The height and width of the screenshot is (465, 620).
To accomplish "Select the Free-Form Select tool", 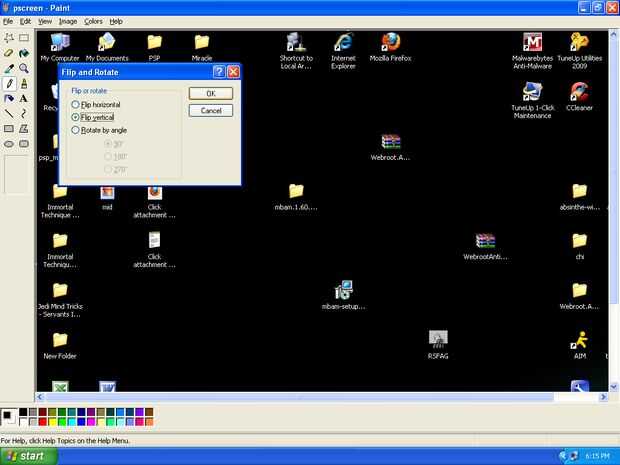I will click(9, 38).
